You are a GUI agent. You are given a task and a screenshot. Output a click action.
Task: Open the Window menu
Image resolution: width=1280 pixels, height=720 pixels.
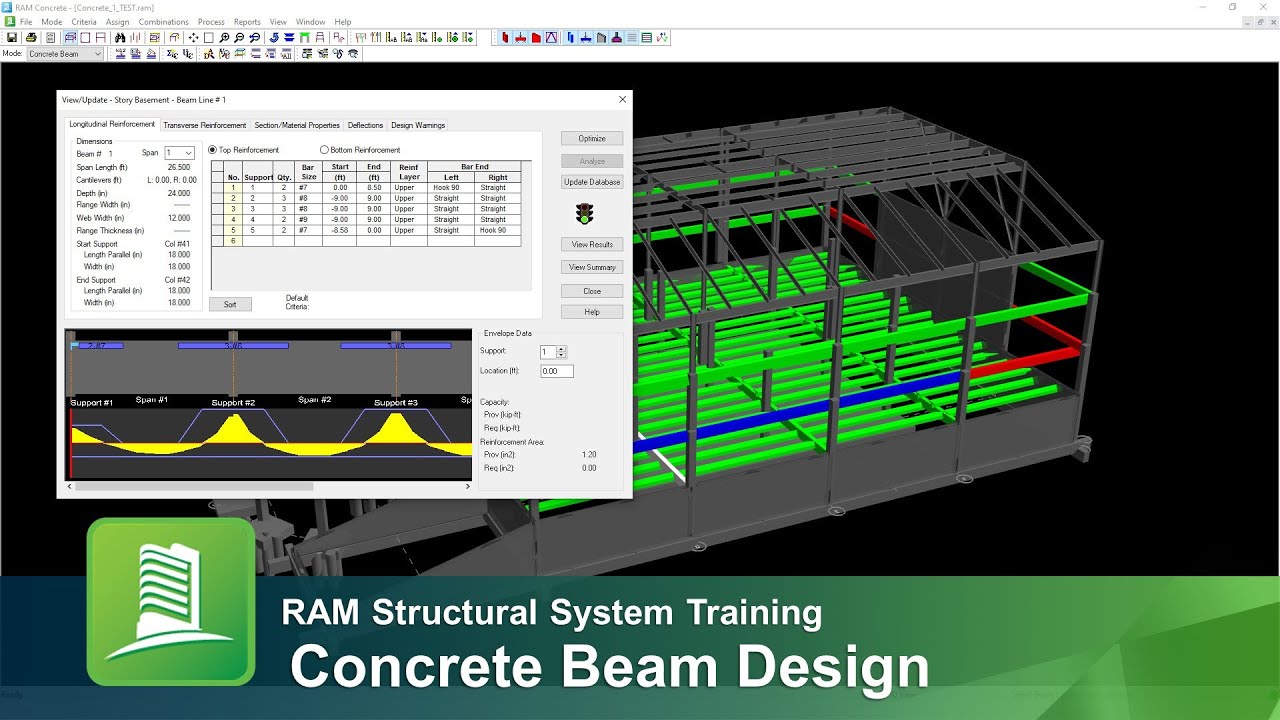311,22
